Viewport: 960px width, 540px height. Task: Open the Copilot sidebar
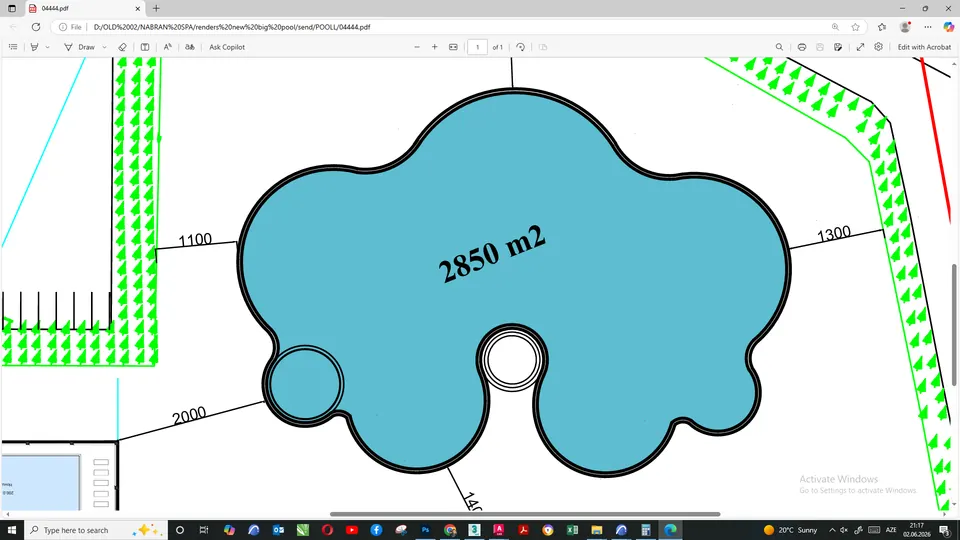point(948,27)
